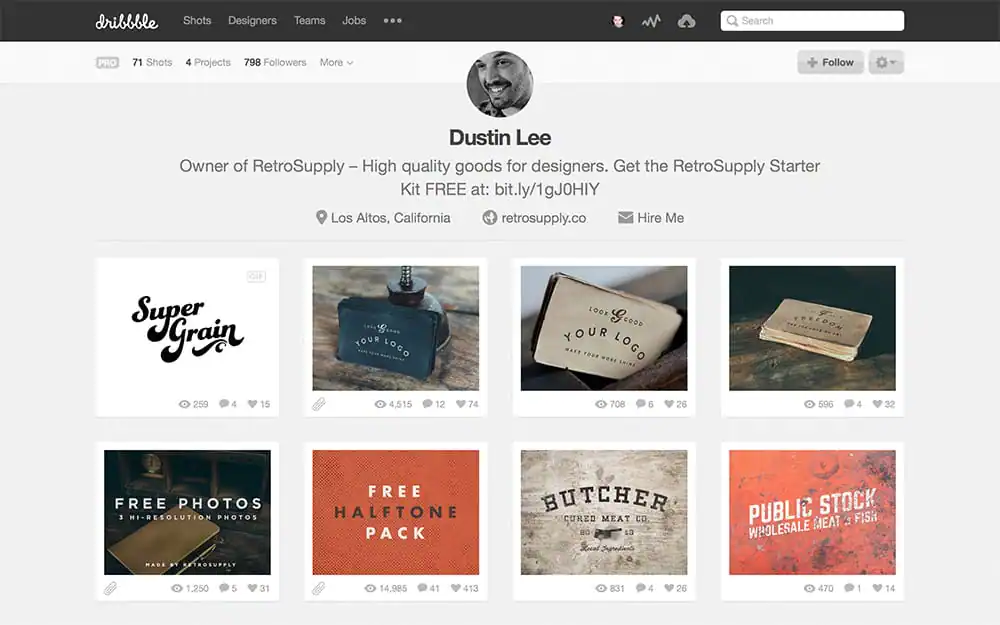Open comments on 708-view shot
The image size is (1000, 625).
tap(641, 404)
